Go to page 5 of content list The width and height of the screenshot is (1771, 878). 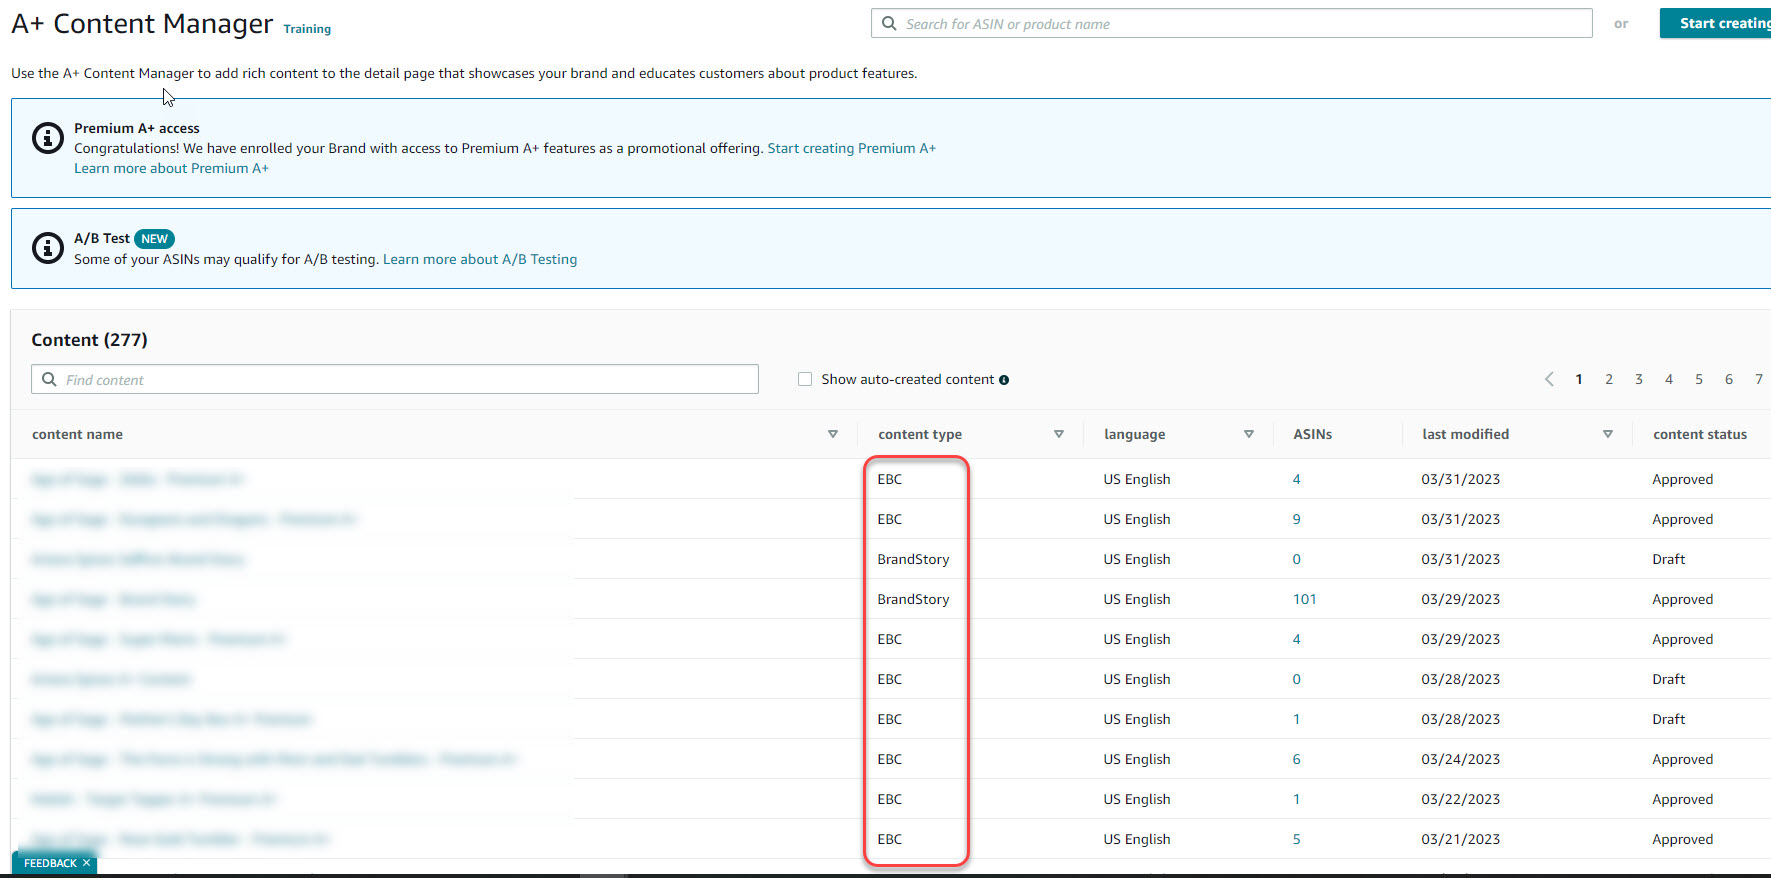1699,379
